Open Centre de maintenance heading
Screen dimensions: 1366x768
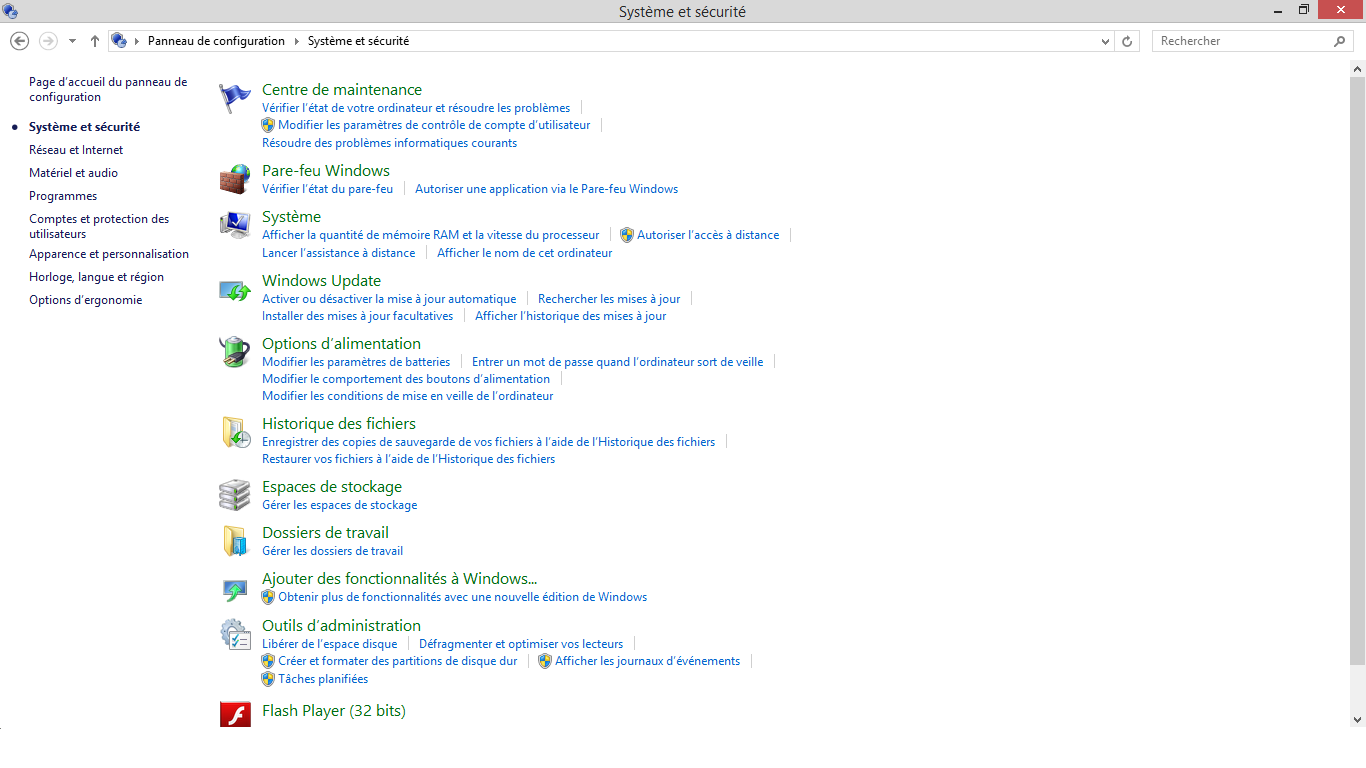pos(342,90)
